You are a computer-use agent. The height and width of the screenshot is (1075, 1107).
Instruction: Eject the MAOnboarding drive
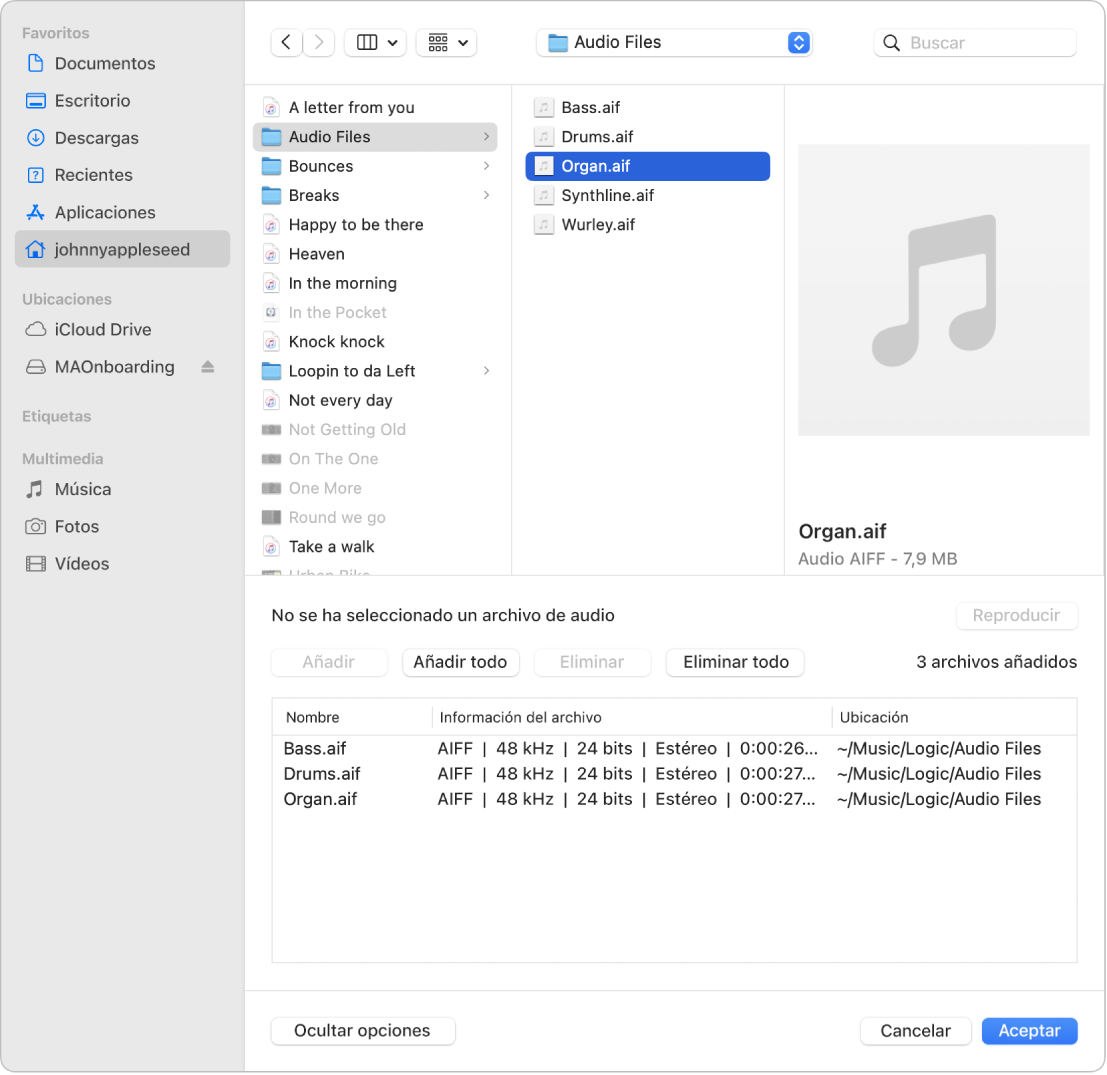206,367
